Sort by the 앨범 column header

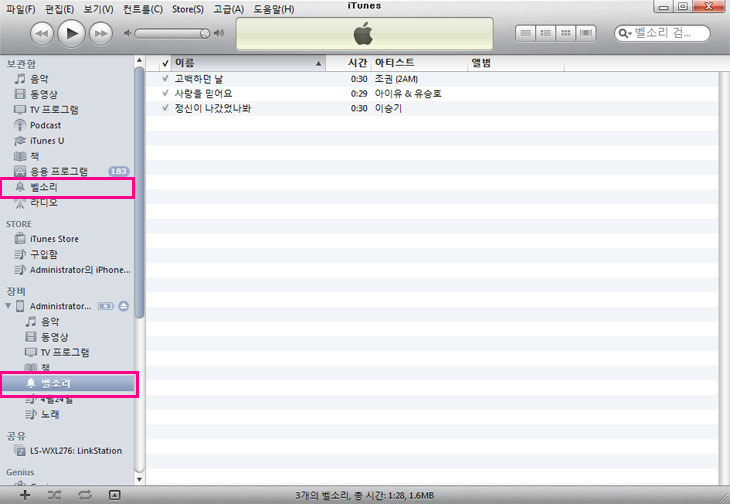click(x=516, y=63)
